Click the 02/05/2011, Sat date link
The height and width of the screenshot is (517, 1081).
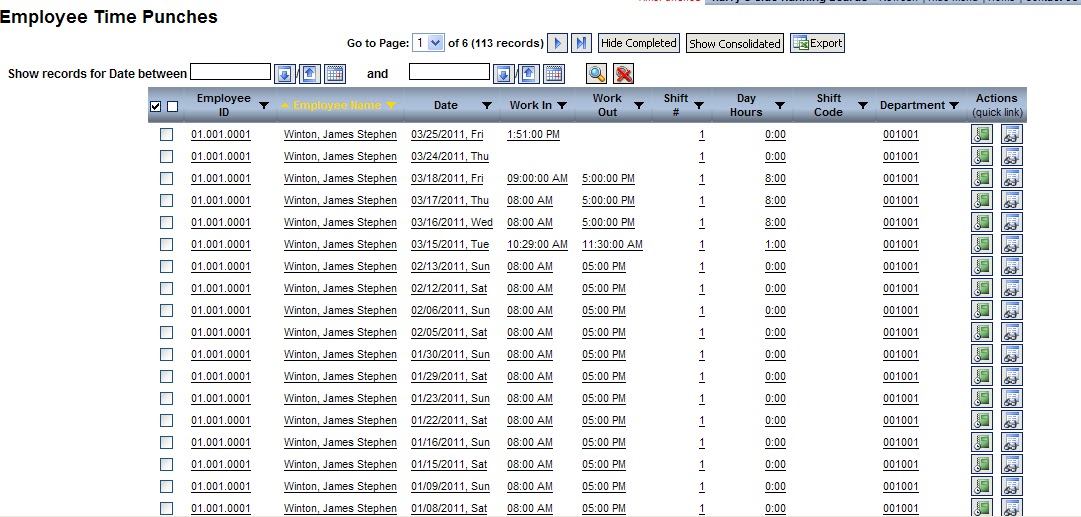[449, 332]
